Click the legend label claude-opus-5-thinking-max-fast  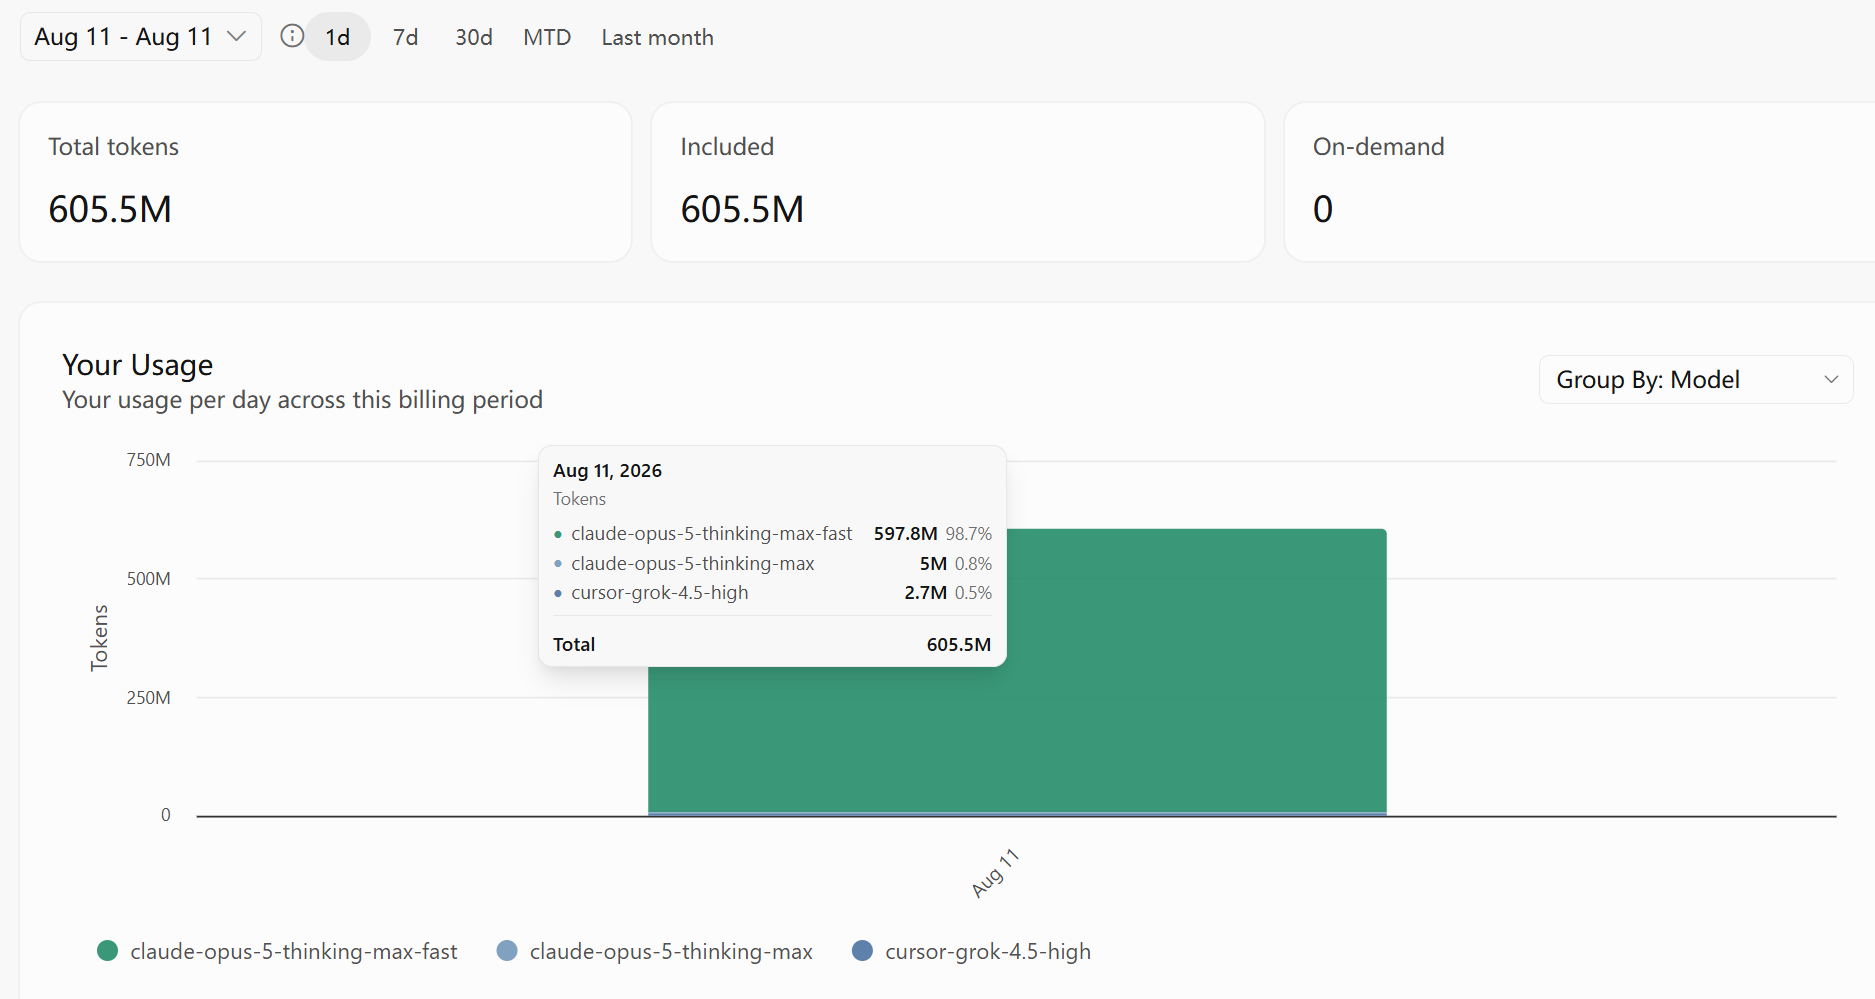click(x=294, y=951)
